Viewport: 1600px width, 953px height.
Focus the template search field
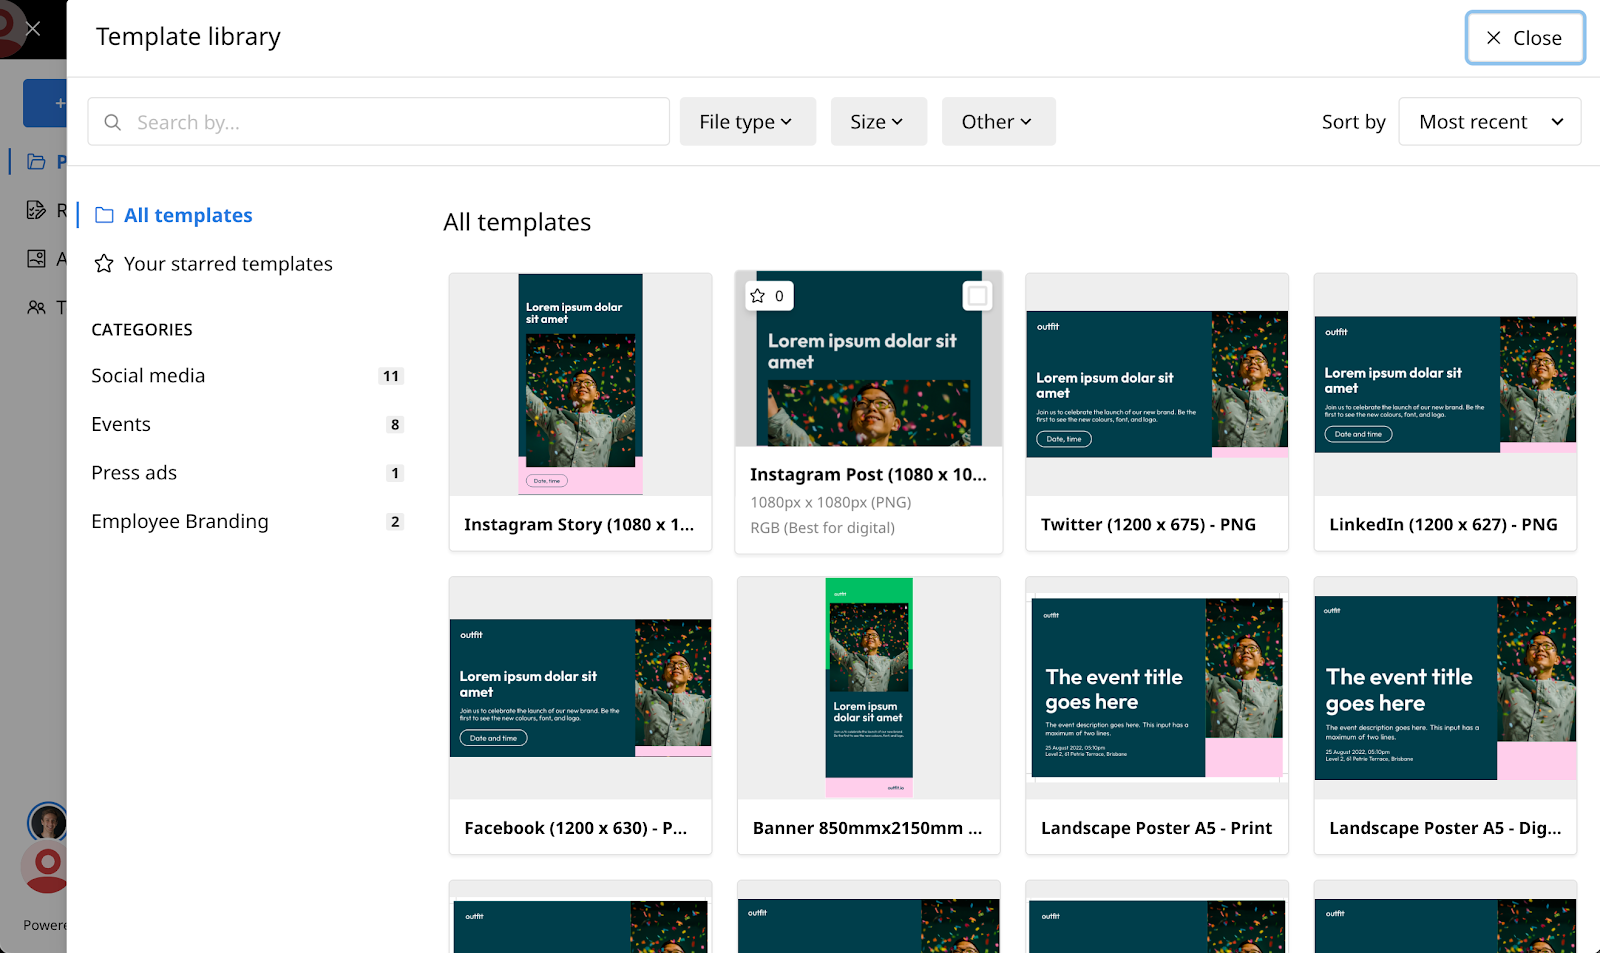coord(379,122)
